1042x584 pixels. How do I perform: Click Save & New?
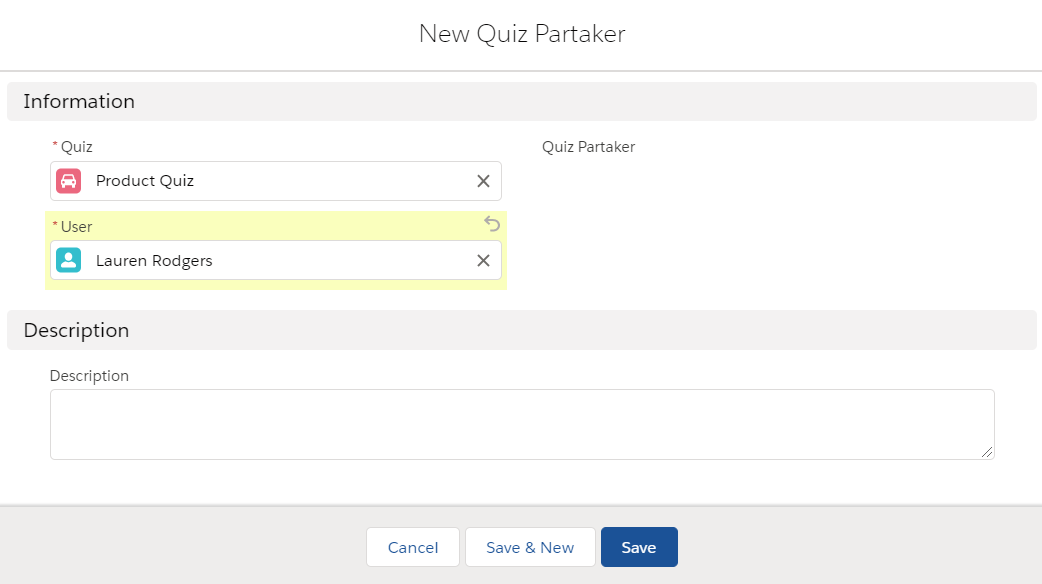(x=530, y=547)
